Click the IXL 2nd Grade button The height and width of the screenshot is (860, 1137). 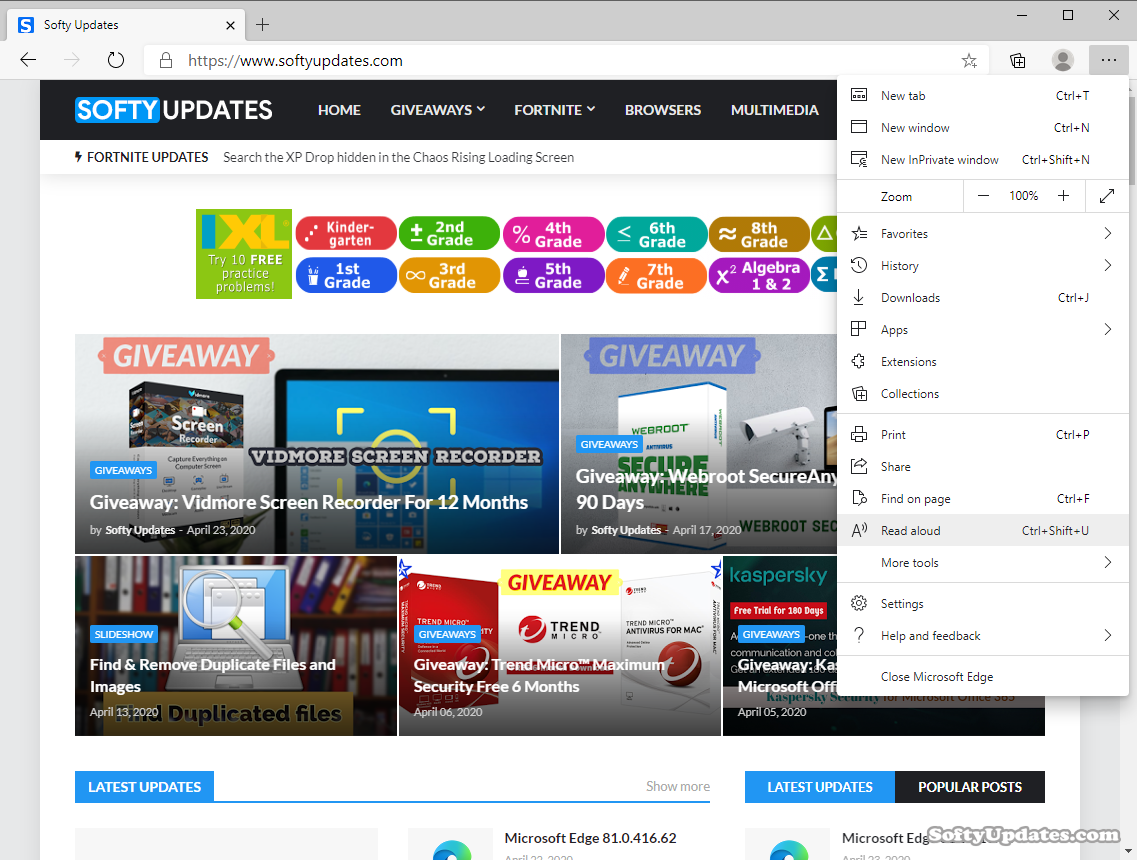click(449, 233)
